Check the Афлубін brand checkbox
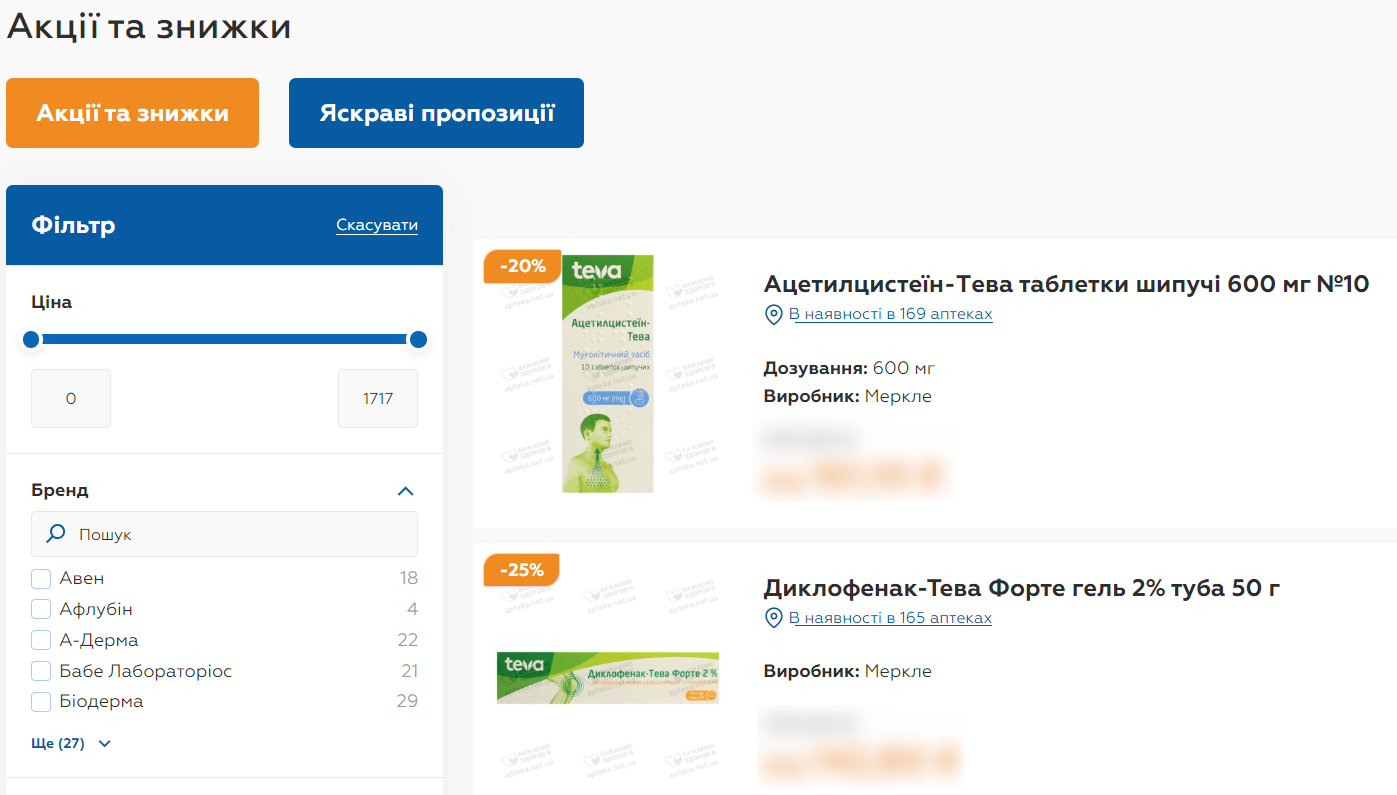1397x795 pixels. click(x=41, y=610)
